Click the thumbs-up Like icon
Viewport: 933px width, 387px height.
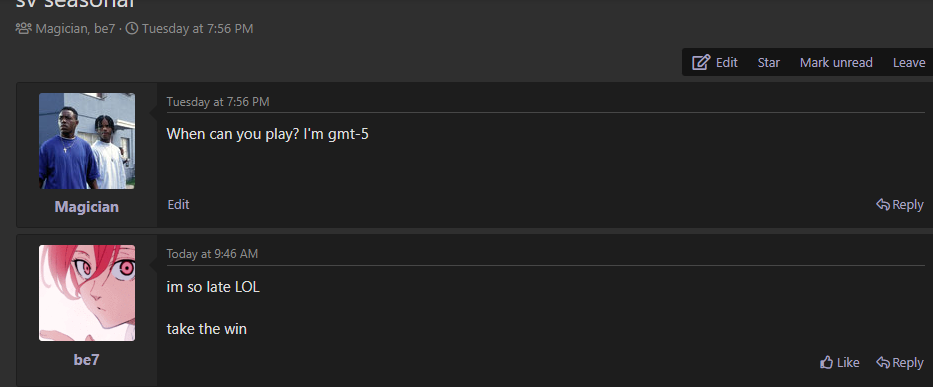pos(826,362)
